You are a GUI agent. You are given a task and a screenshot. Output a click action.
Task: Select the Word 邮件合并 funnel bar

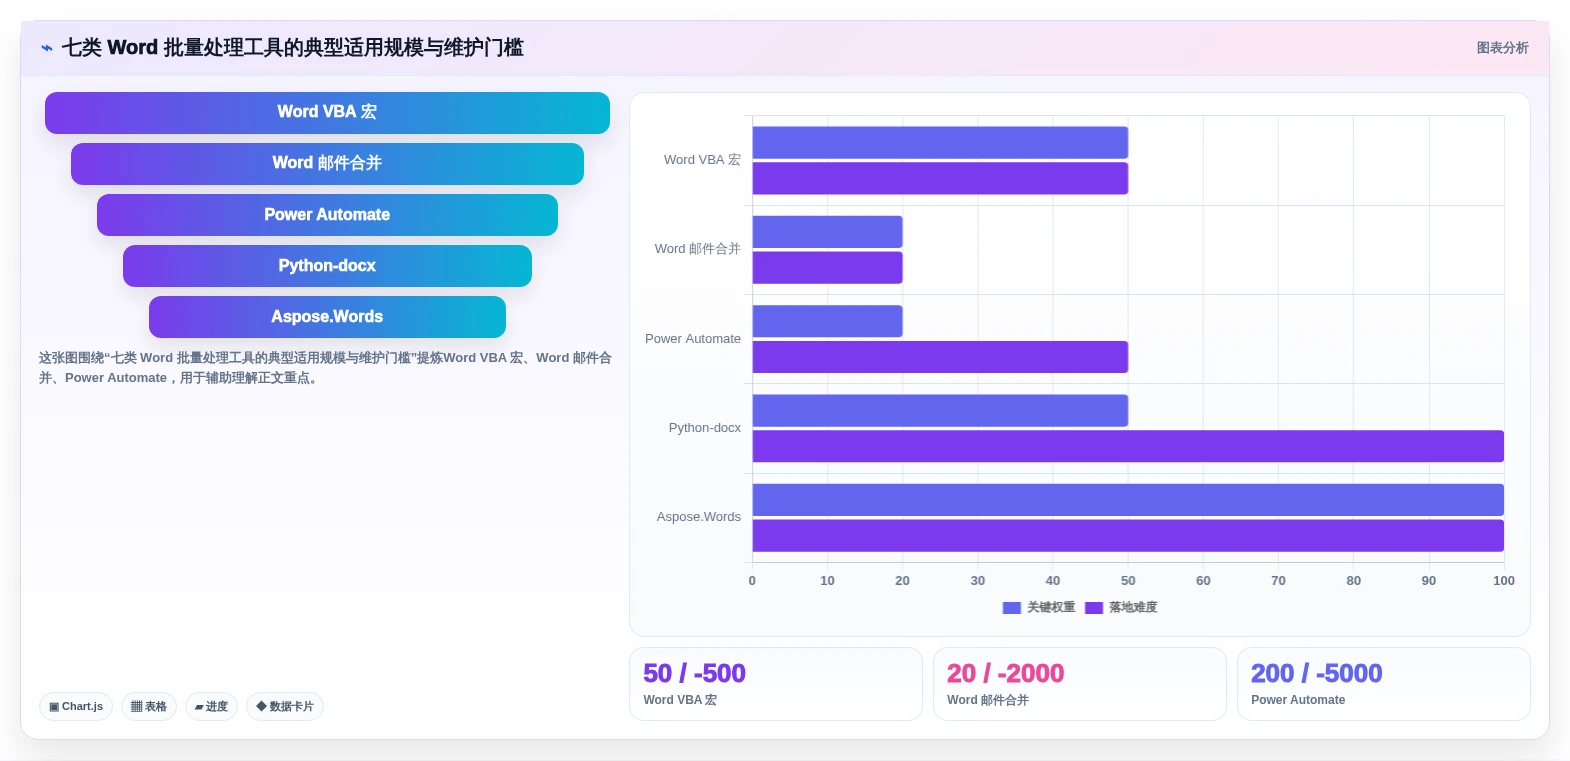tap(327, 164)
